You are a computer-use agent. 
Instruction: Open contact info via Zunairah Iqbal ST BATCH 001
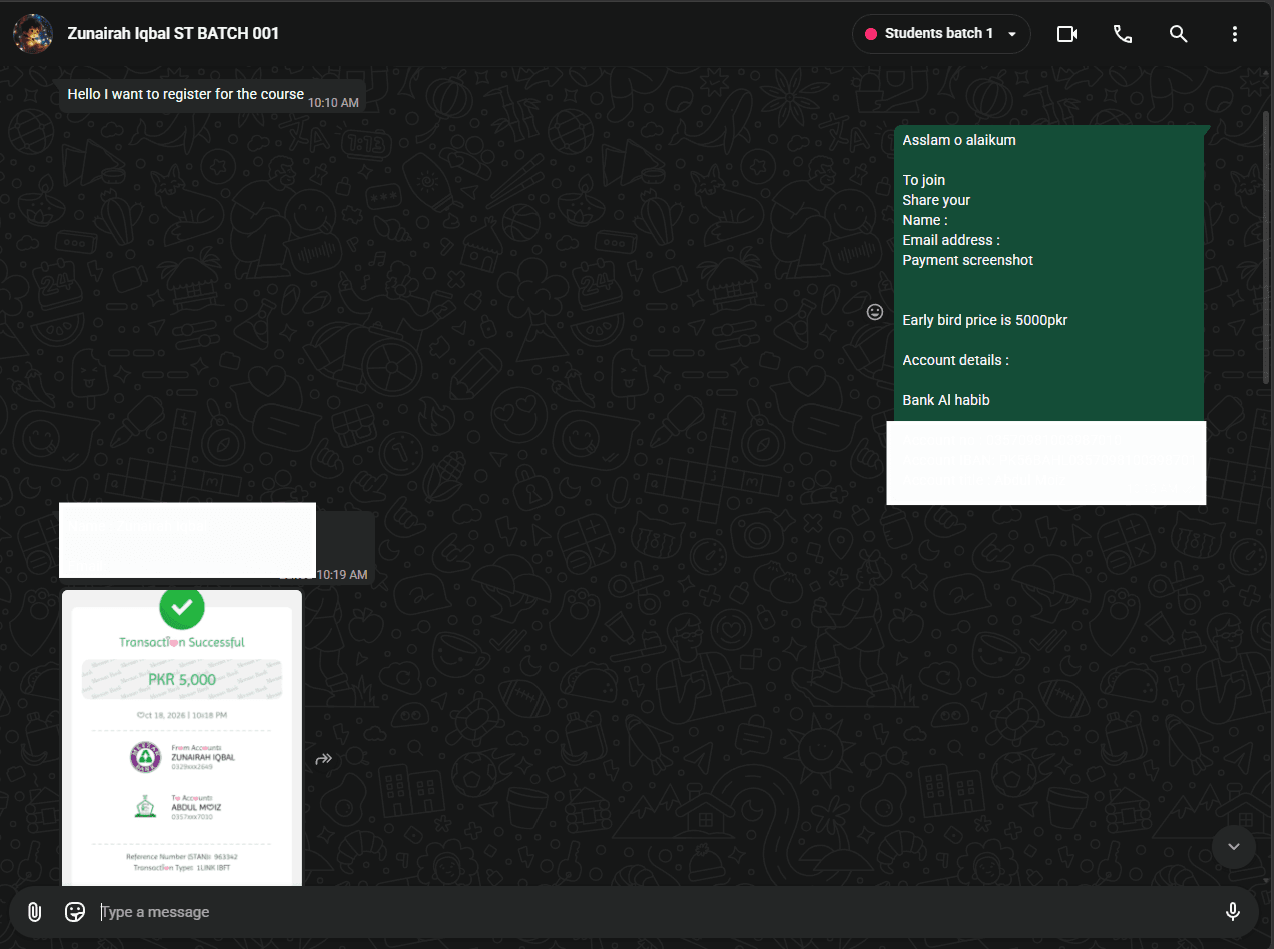[173, 33]
